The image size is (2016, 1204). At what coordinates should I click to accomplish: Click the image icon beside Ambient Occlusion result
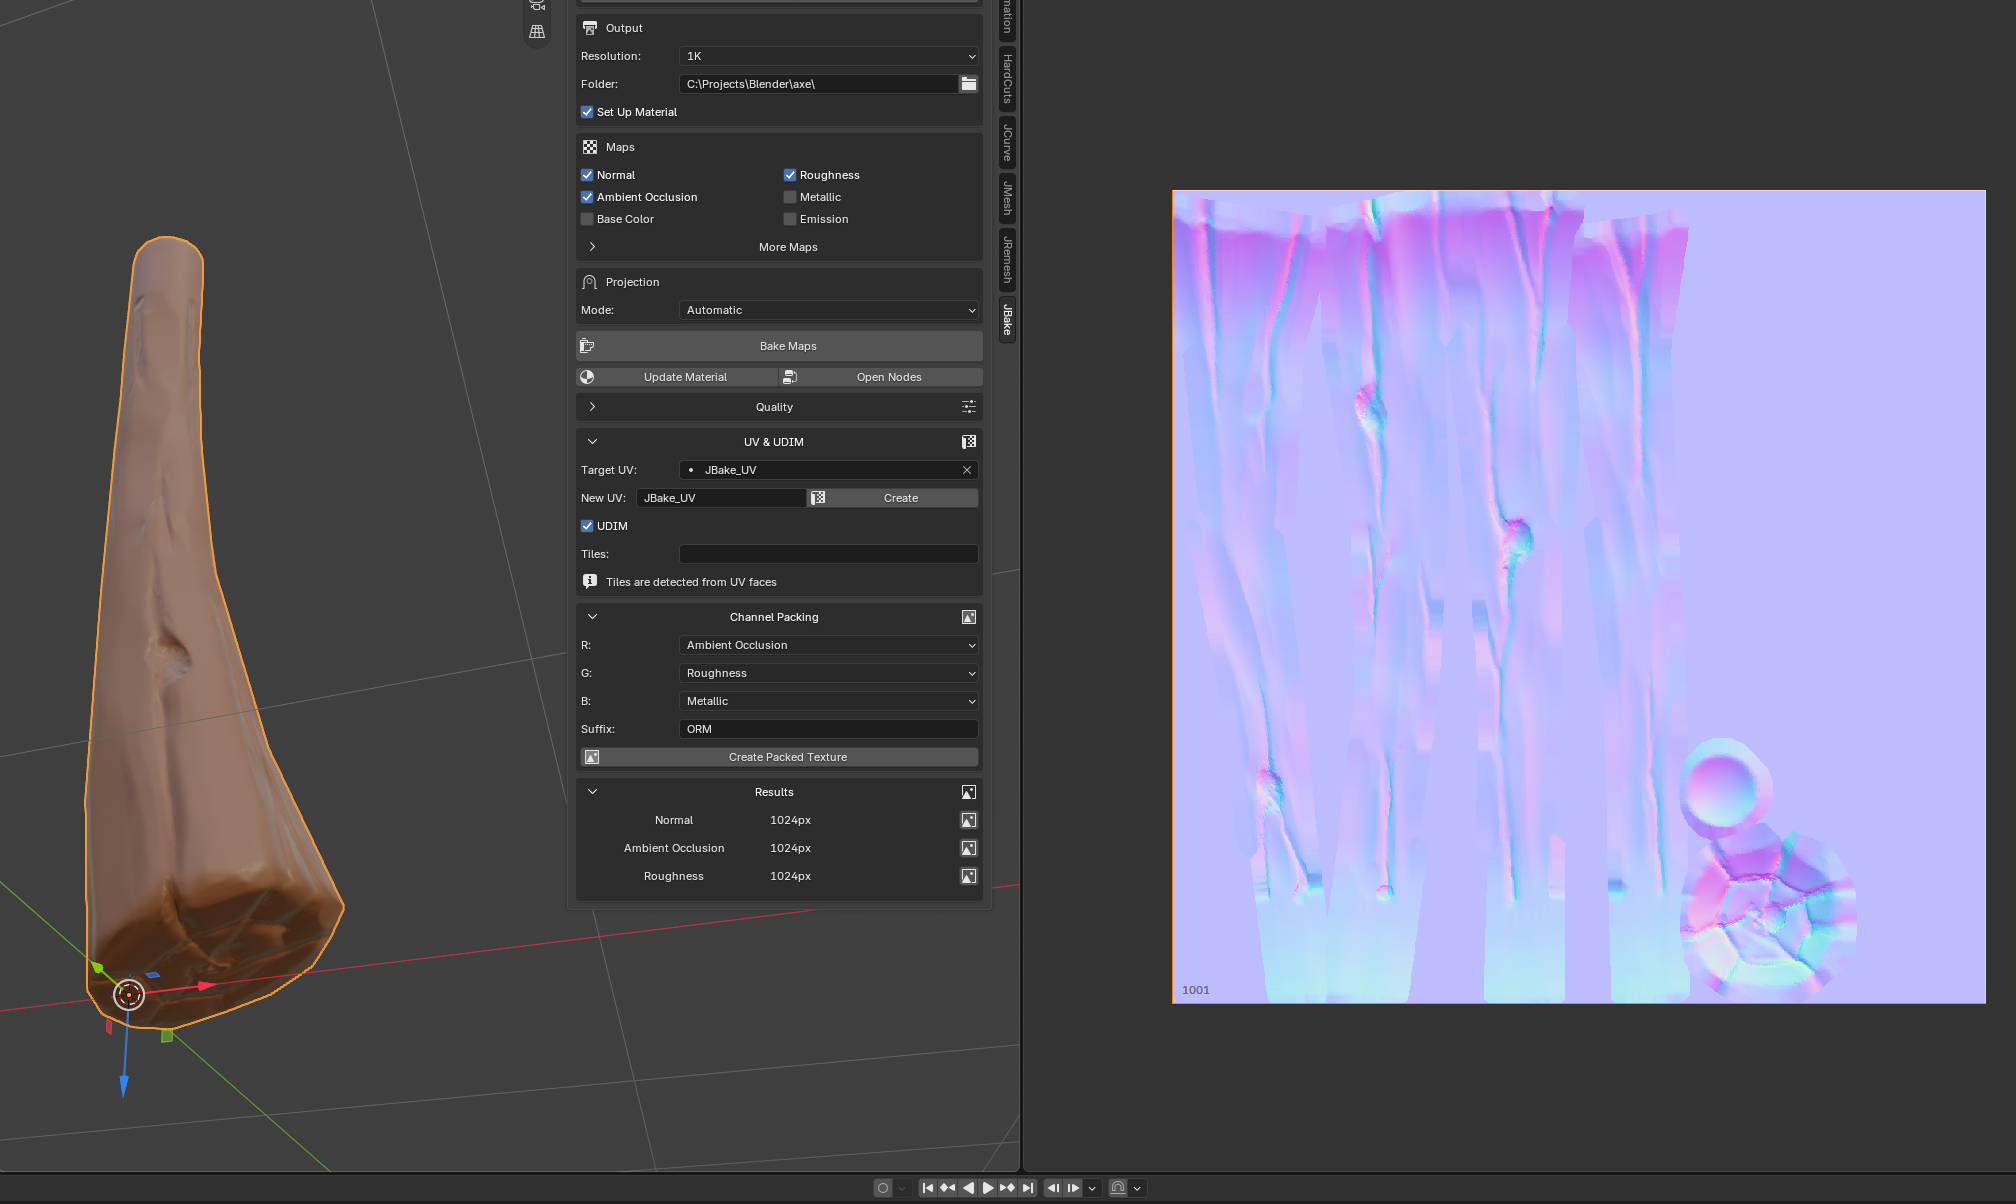click(x=968, y=848)
